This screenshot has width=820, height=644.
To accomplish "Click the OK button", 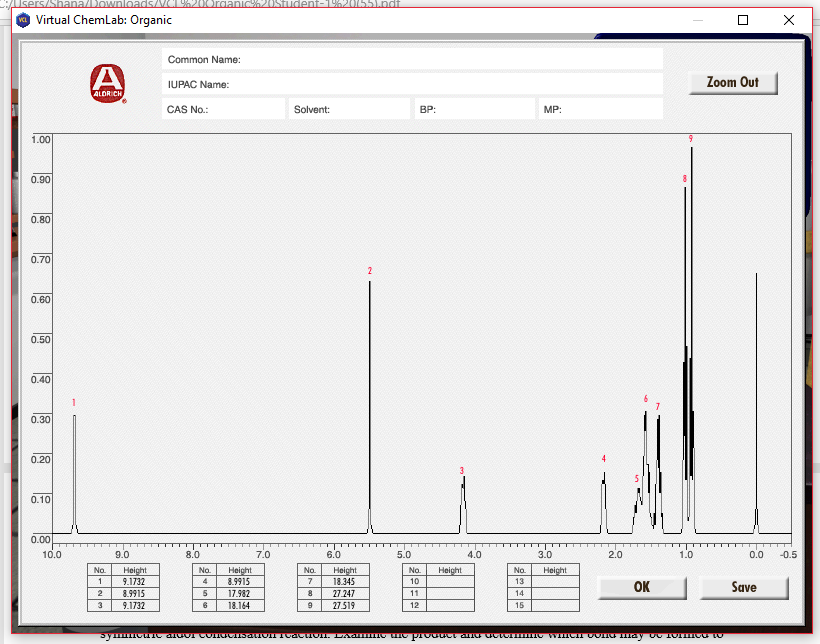I will (641, 587).
